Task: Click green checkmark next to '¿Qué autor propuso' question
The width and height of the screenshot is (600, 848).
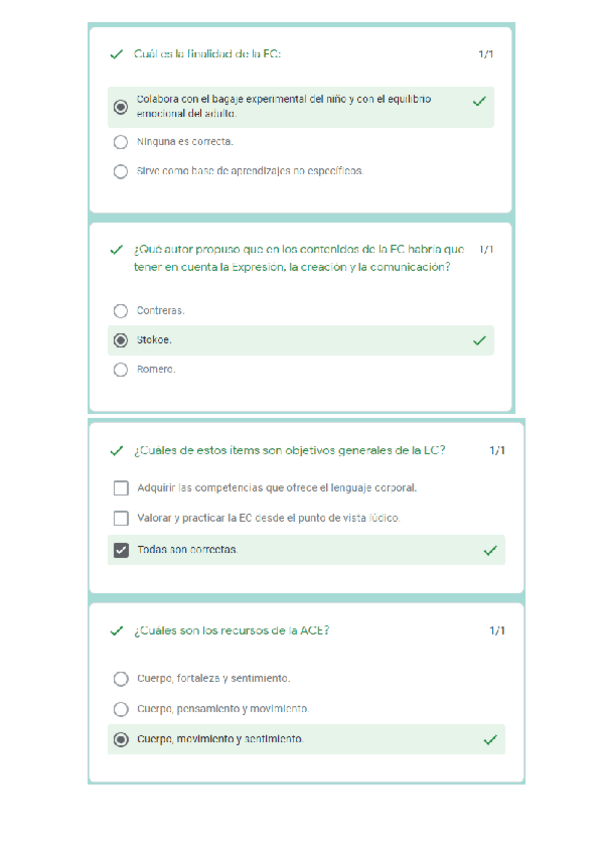Action: tap(117, 249)
